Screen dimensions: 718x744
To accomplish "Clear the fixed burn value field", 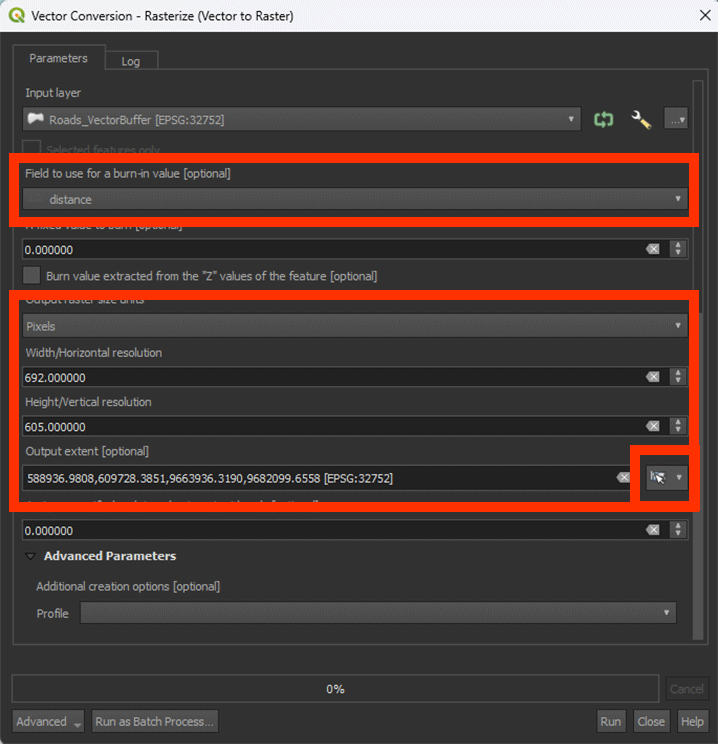I will point(653,249).
